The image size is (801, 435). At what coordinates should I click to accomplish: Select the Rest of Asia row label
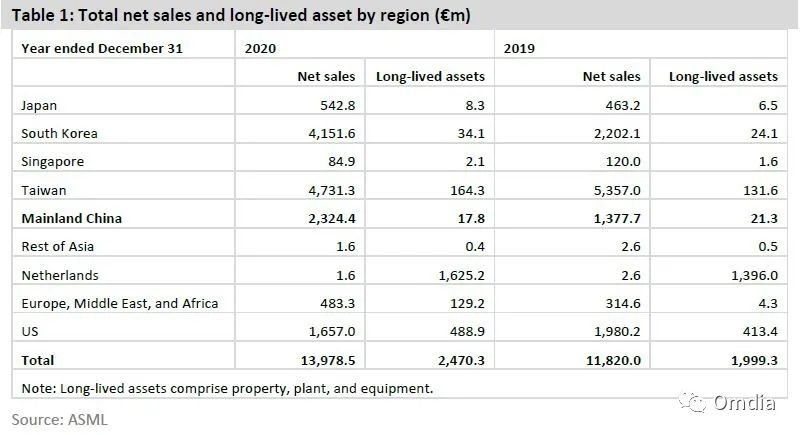[x=58, y=246]
